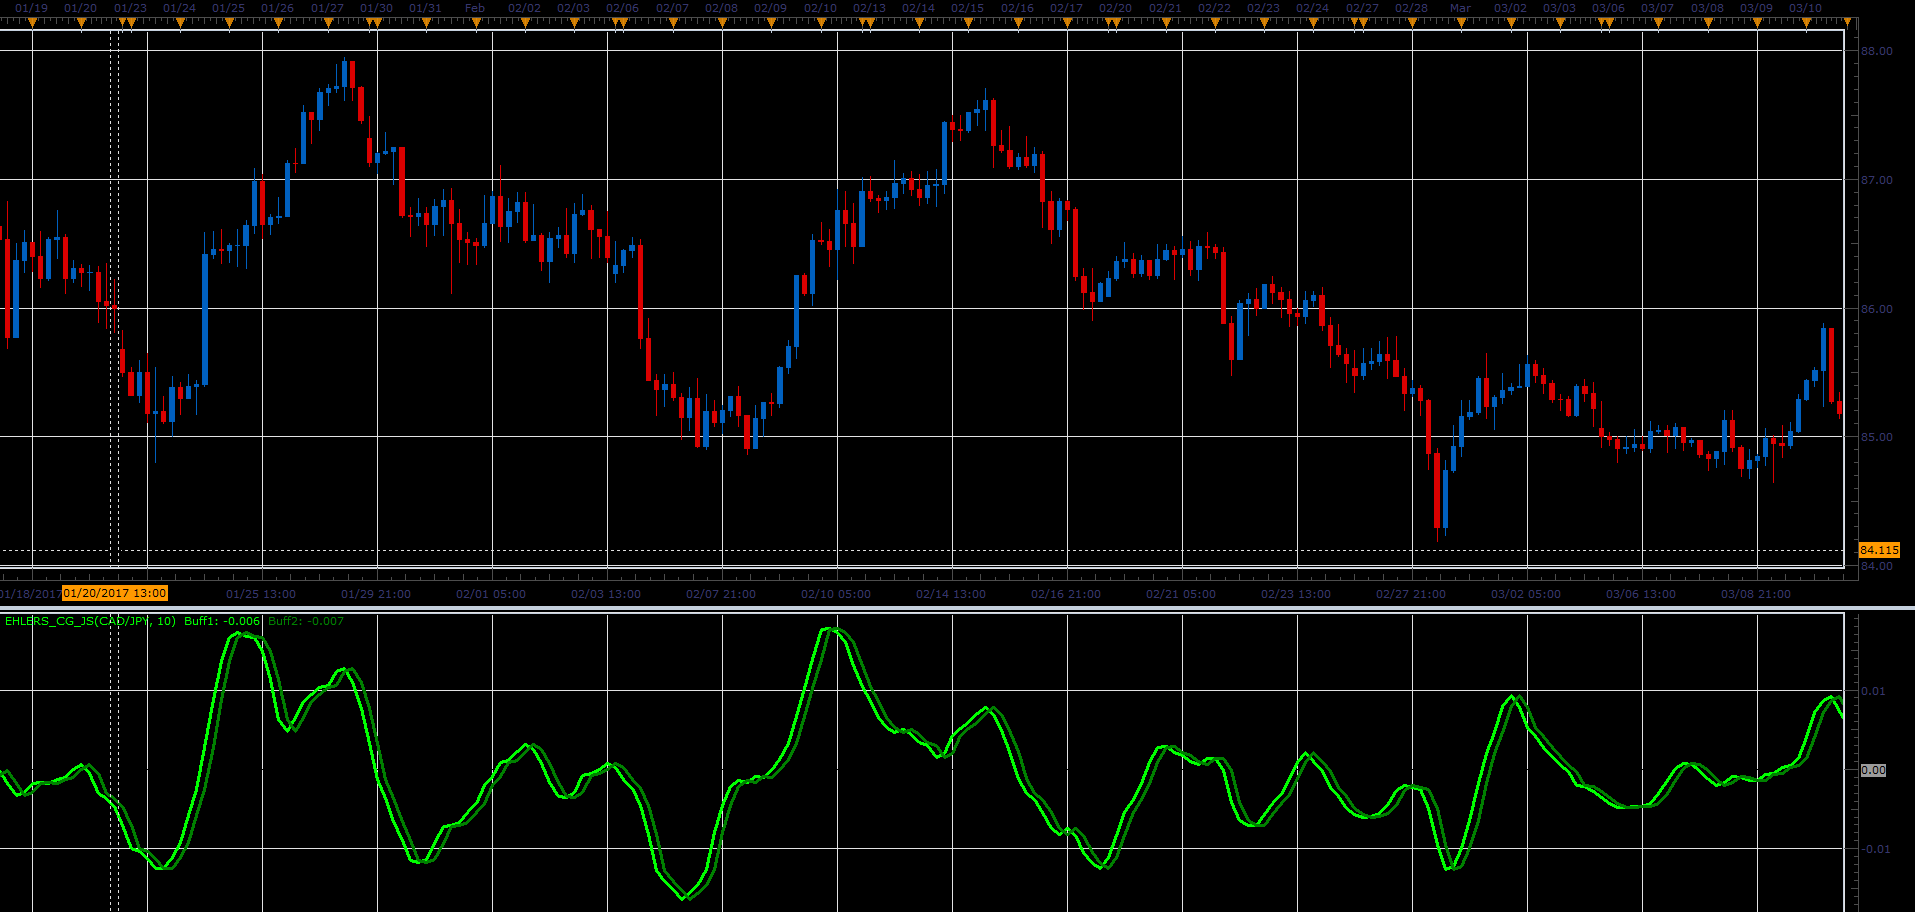
Task: Click the 02/28 date on top timeline
Action: [1411, 8]
